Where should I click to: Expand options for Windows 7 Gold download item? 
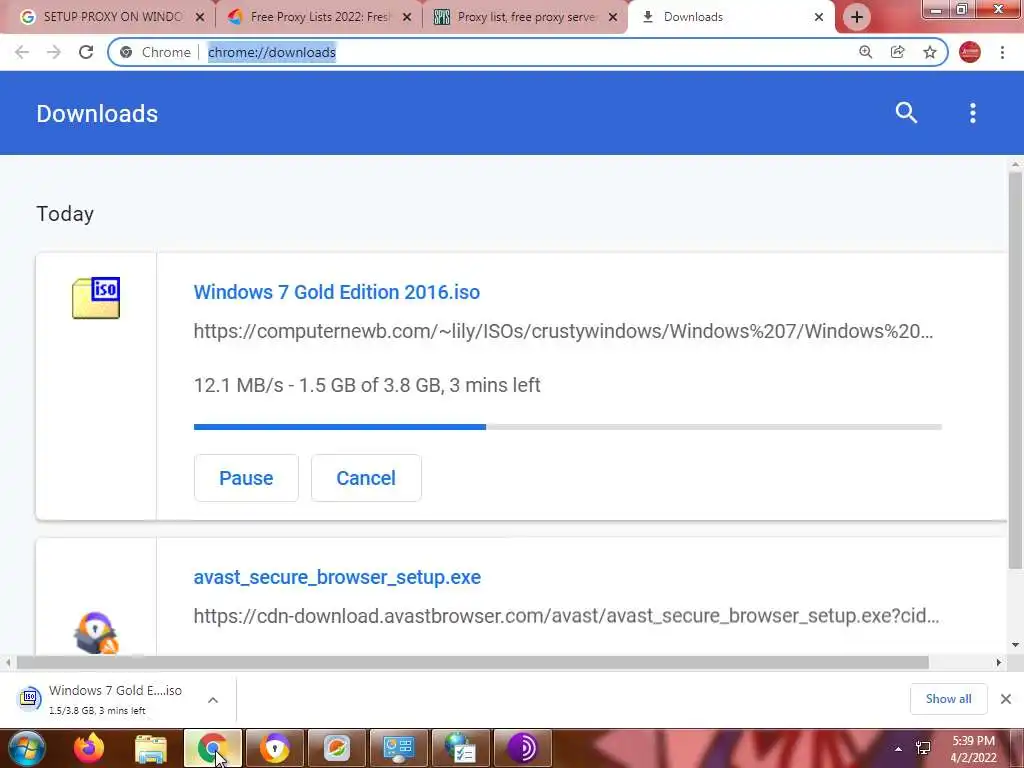tap(213, 700)
